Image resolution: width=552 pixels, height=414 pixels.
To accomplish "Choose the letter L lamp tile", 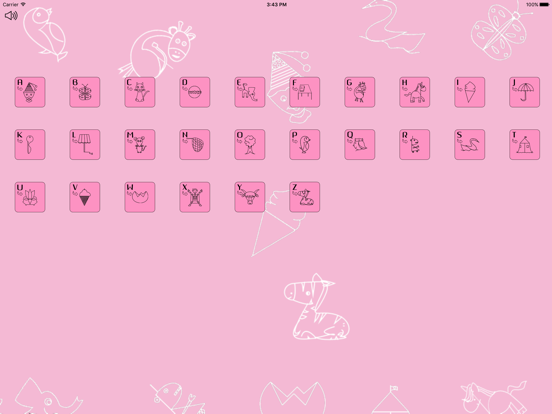I will click(x=85, y=144).
